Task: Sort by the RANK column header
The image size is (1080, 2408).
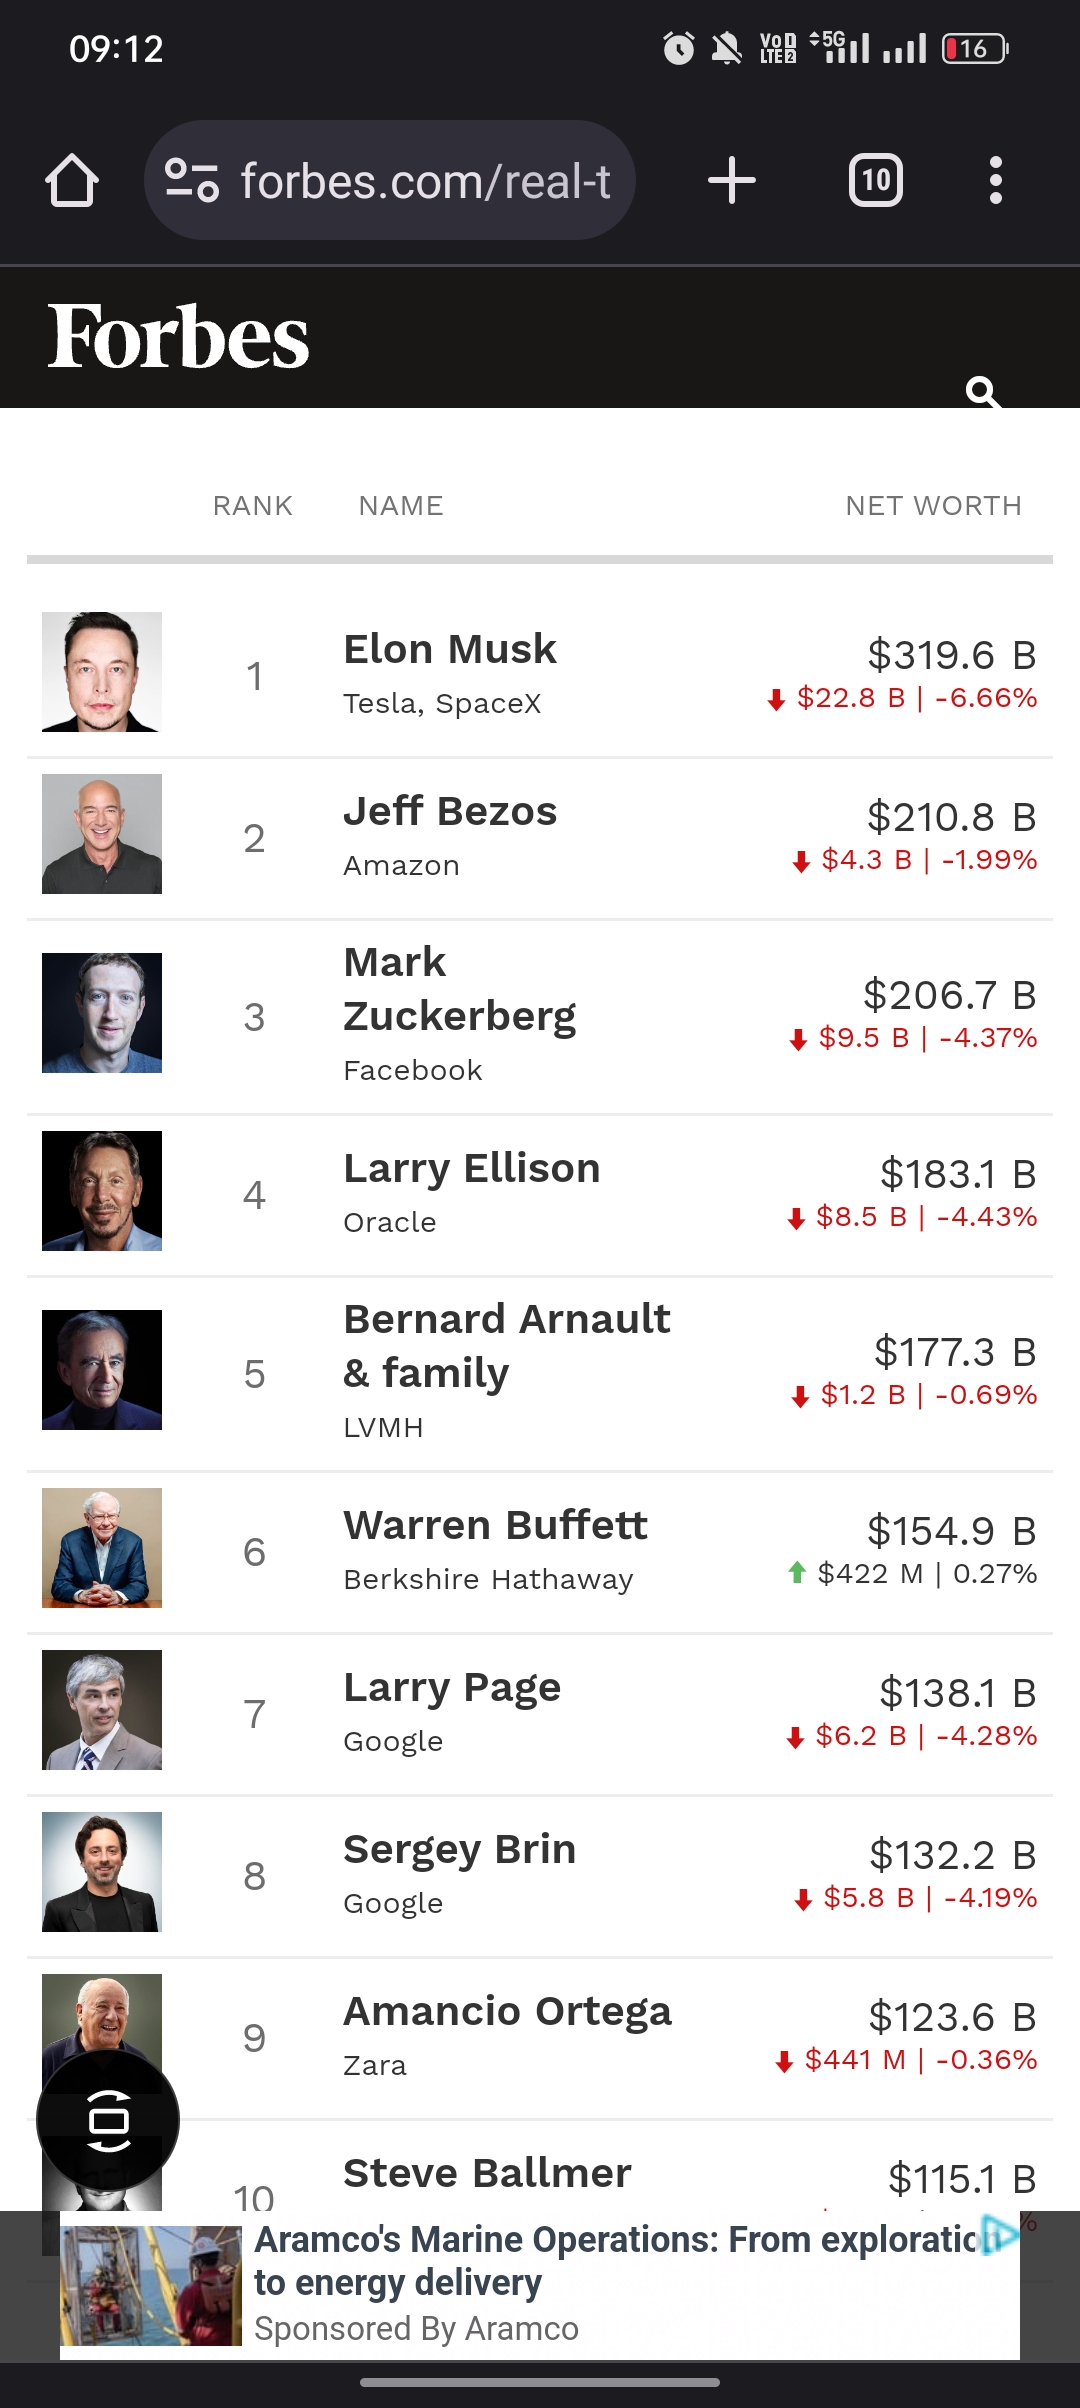Action: [253, 506]
